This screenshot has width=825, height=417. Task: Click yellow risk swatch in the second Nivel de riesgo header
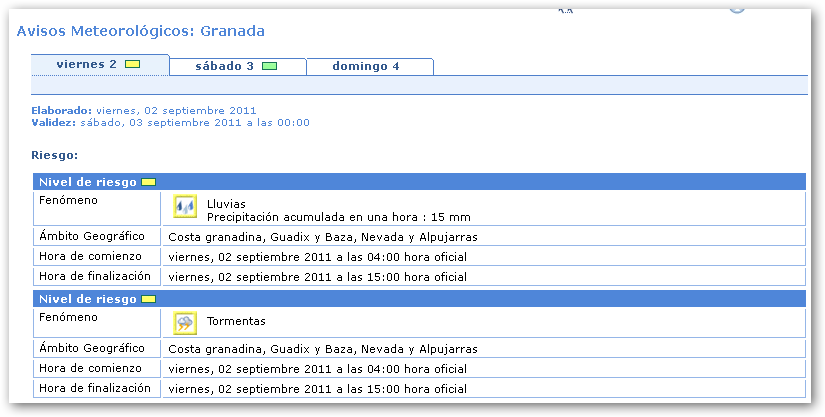(149, 299)
